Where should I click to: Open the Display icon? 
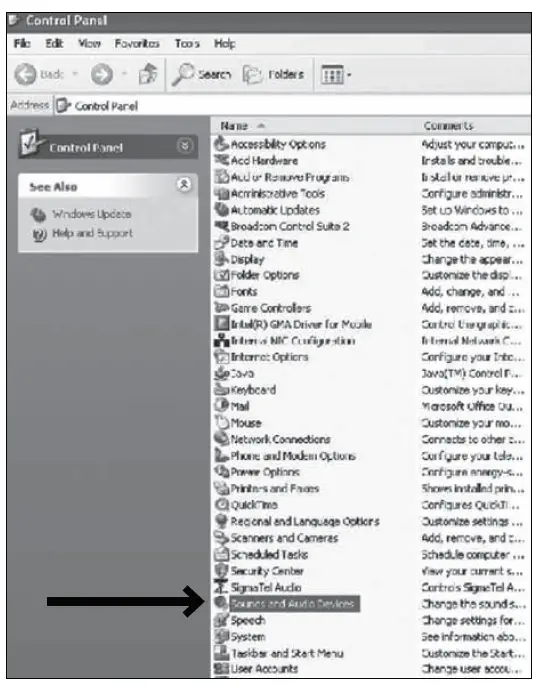point(221,259)
